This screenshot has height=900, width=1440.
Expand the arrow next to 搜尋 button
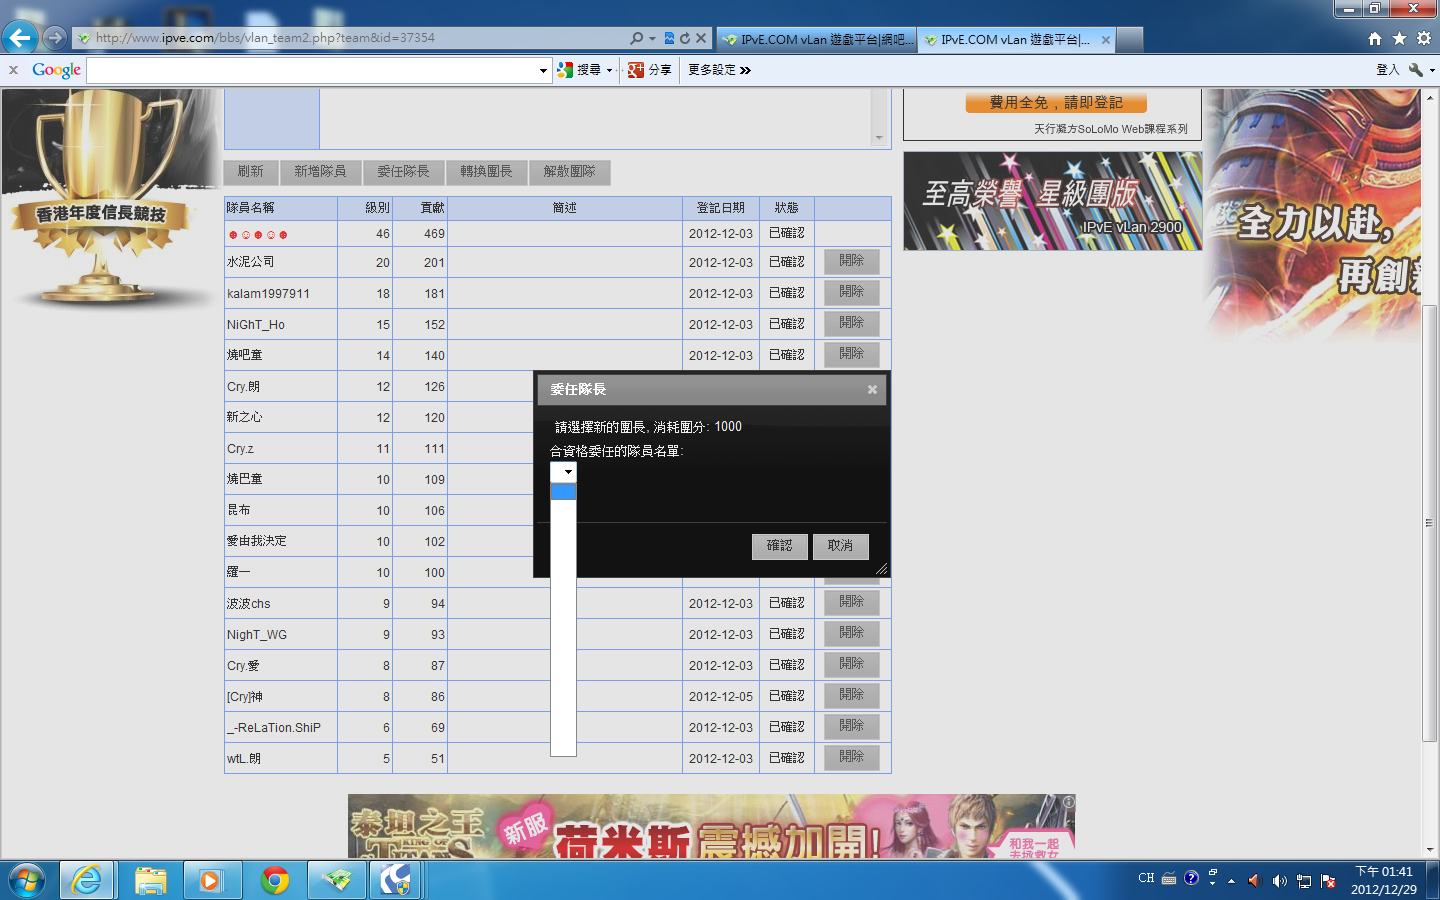[x=609, y=70]
